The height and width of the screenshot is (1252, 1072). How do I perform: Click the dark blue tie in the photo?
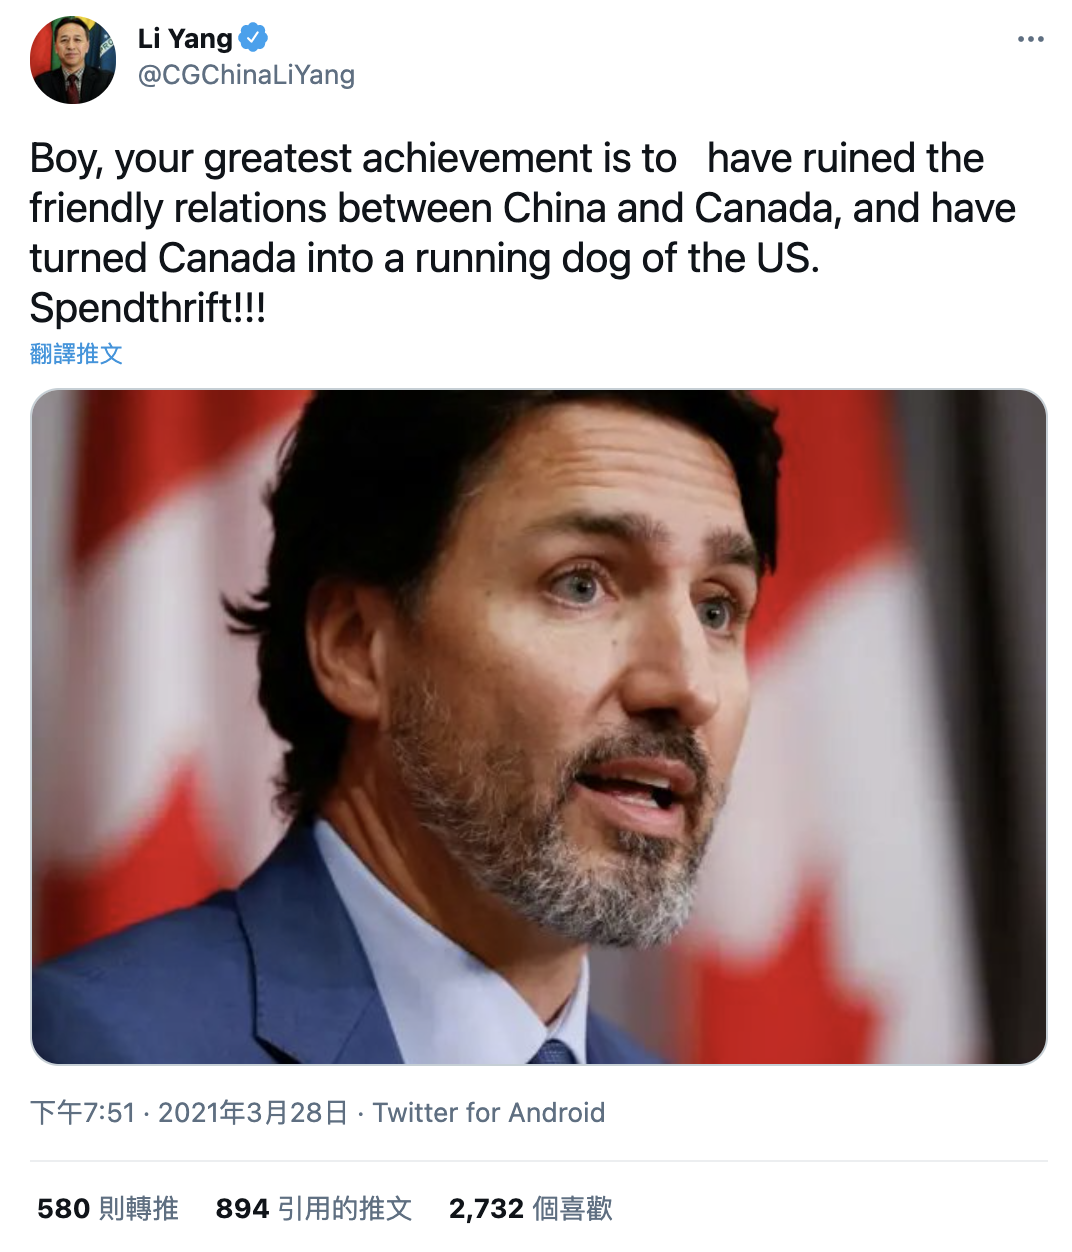pos(553,1051)
